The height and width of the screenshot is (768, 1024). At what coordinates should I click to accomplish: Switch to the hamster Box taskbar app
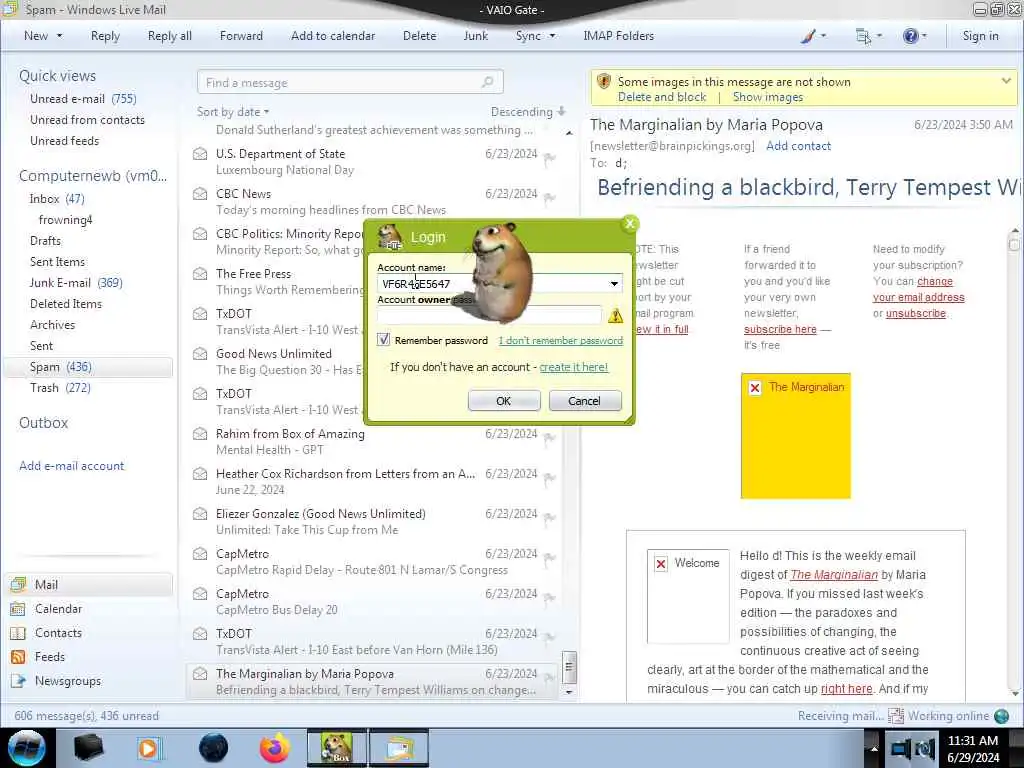point(336,748)
